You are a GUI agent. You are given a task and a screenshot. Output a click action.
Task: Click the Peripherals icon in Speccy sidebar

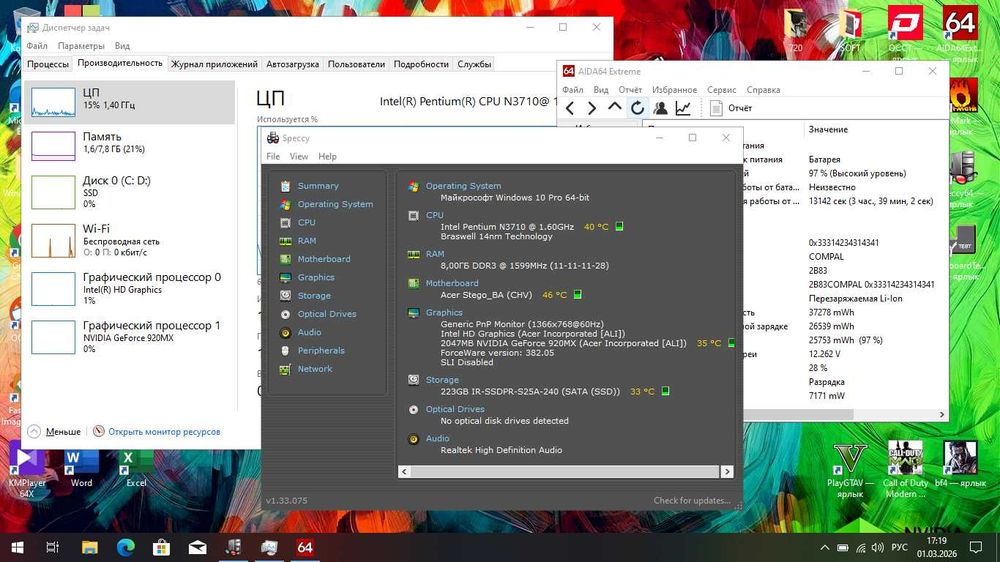pyautogui.click(x=285, y=351)
